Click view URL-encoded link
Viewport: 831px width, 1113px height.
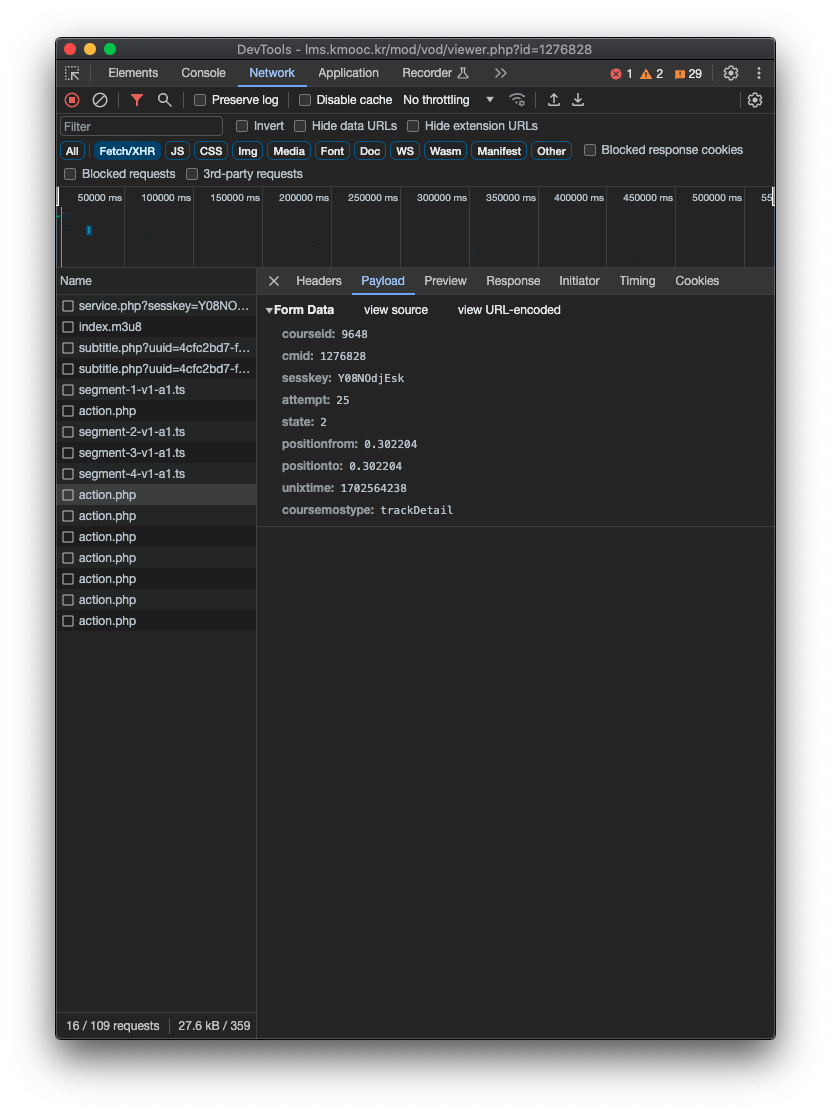coord(509,310)
